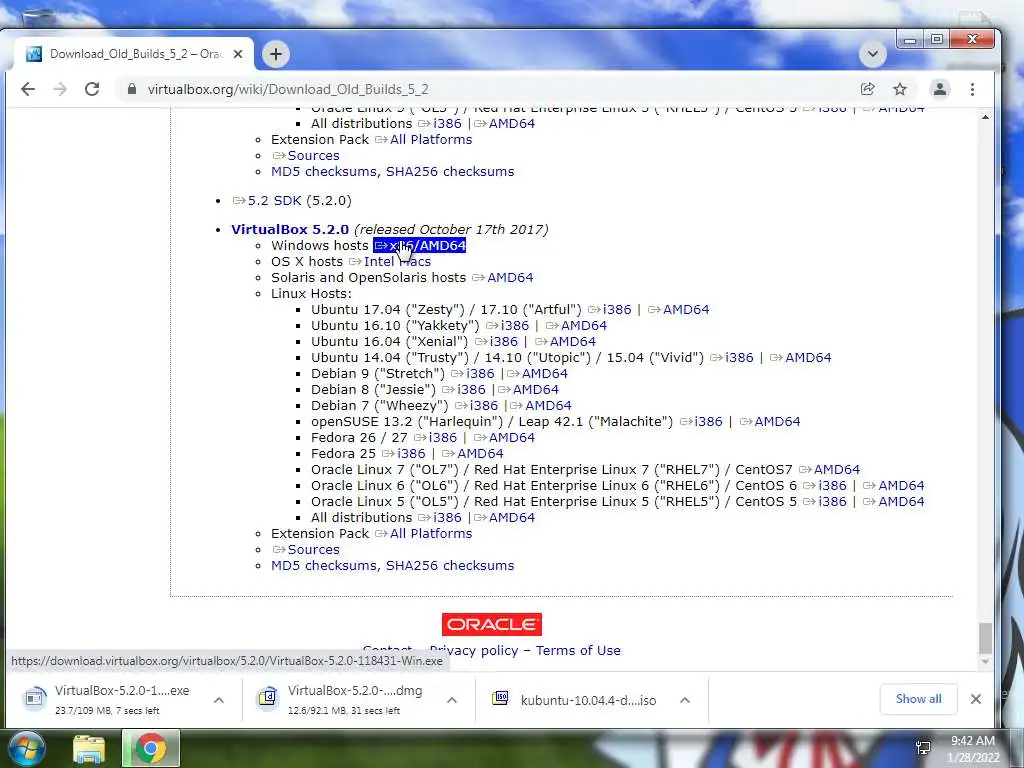The image size is (1024, 768).
Task: Download Fedora 26 / 27 AMD64 package
Action: [504, 438]
